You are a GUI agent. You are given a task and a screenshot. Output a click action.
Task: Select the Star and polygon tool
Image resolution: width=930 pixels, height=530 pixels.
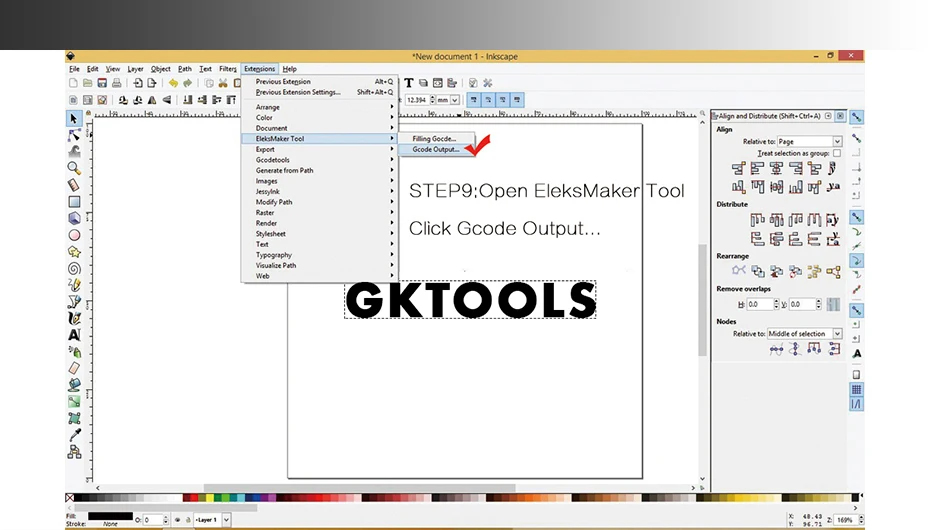(x=74, y=251)
